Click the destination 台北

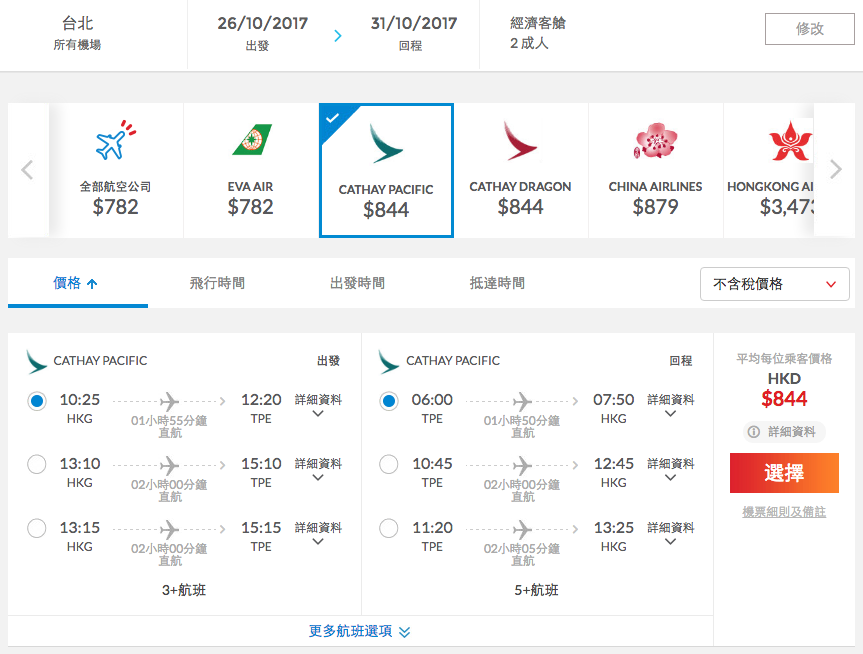[78, 23]
